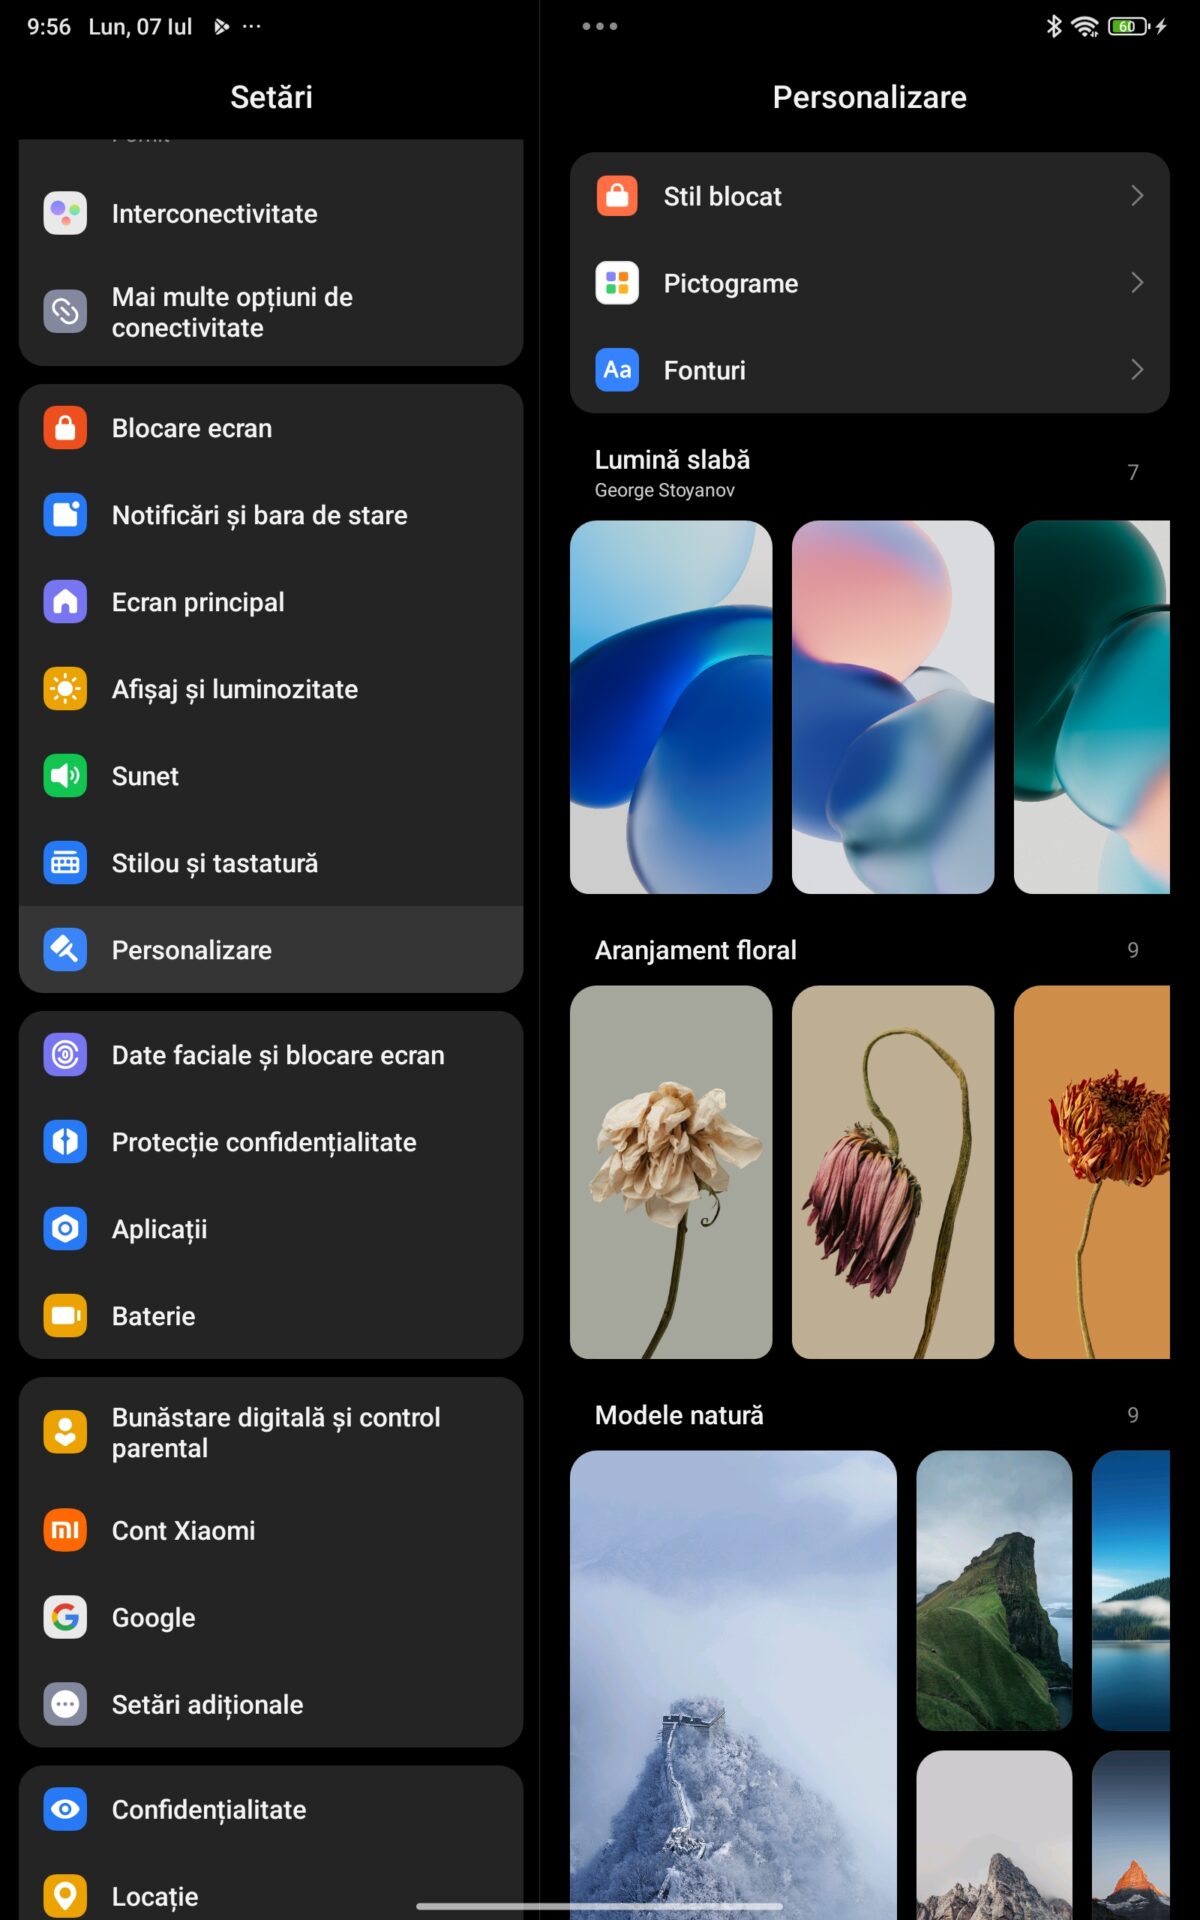The height and width of the screenshot is (1920, 1200).
Task: Tap the Ecran principal home icon
Action: (65, 602)
